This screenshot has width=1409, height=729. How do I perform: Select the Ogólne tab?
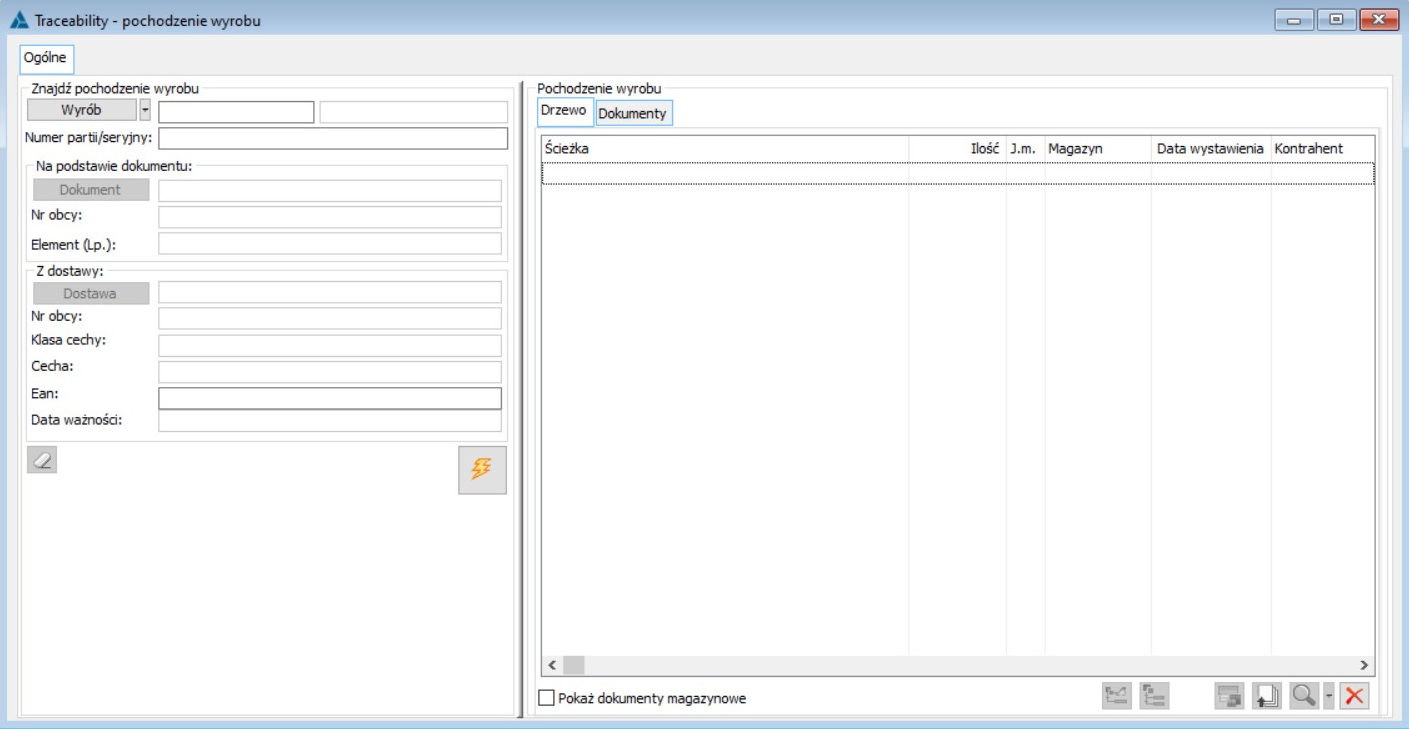(45, 58)
